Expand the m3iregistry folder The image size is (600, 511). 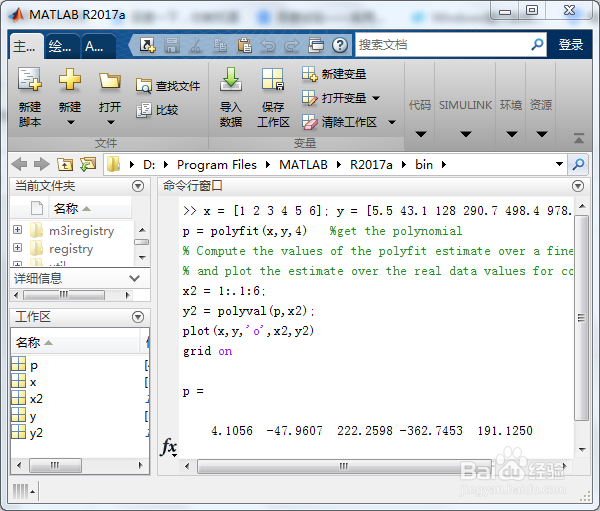tap(17, 230)
